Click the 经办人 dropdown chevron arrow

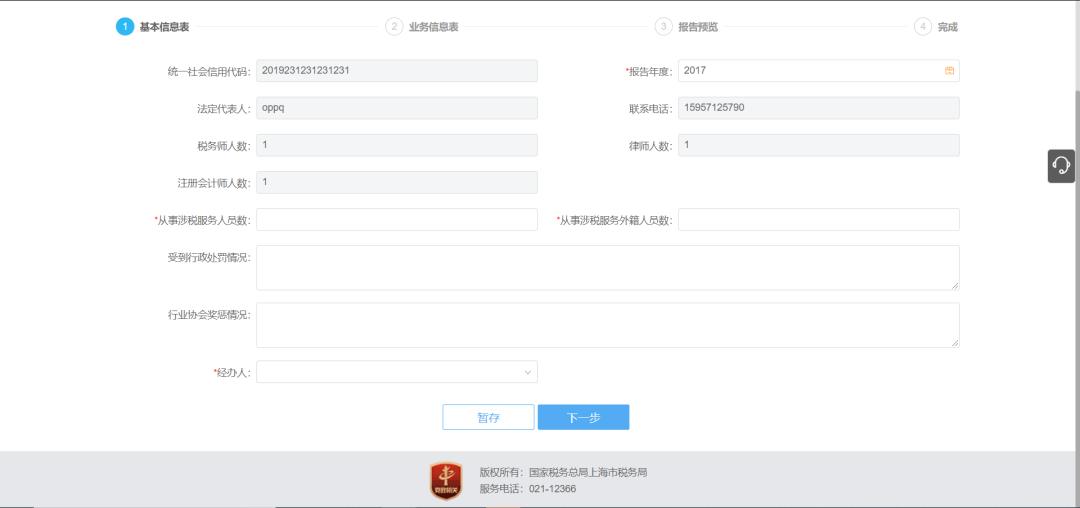pos(528,372)
